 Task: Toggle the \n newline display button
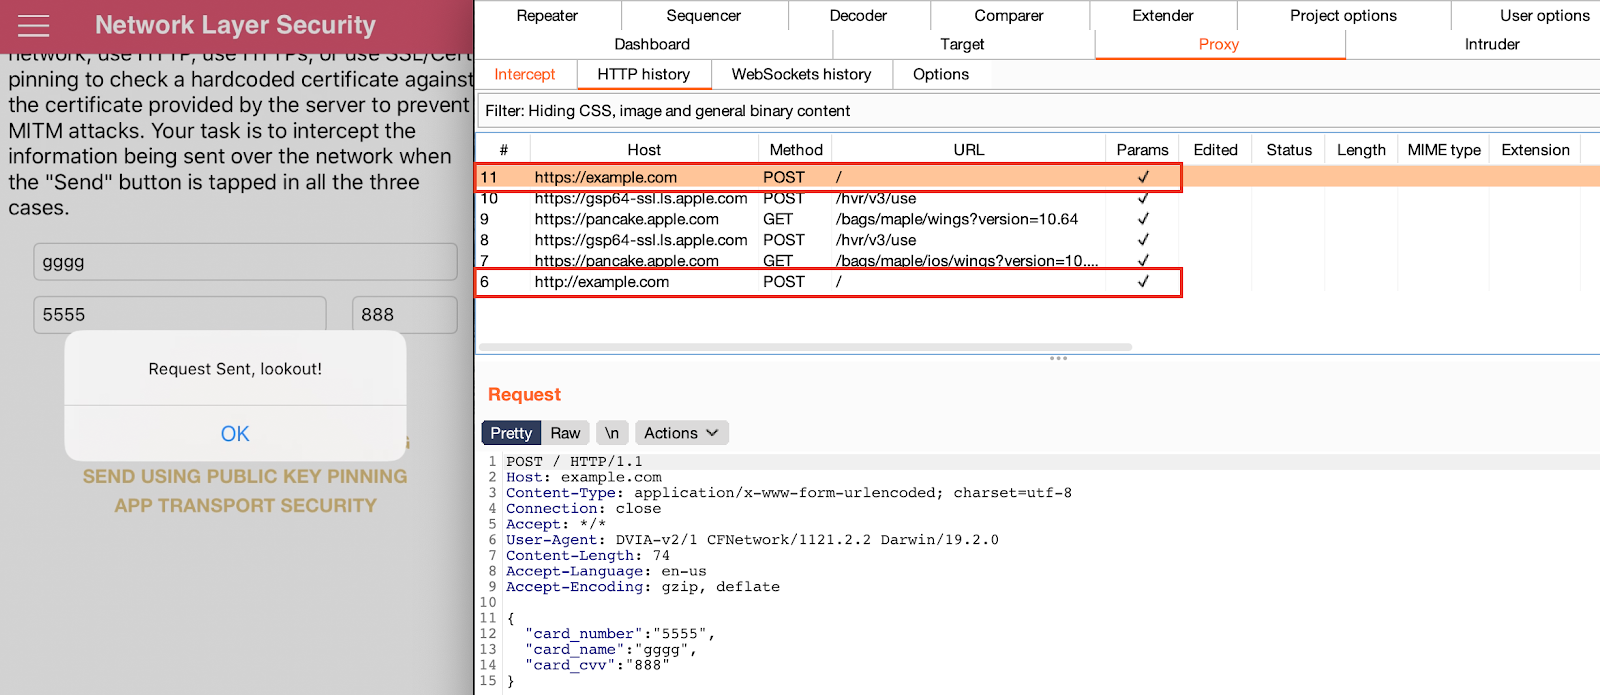click(x=611, y=433)
